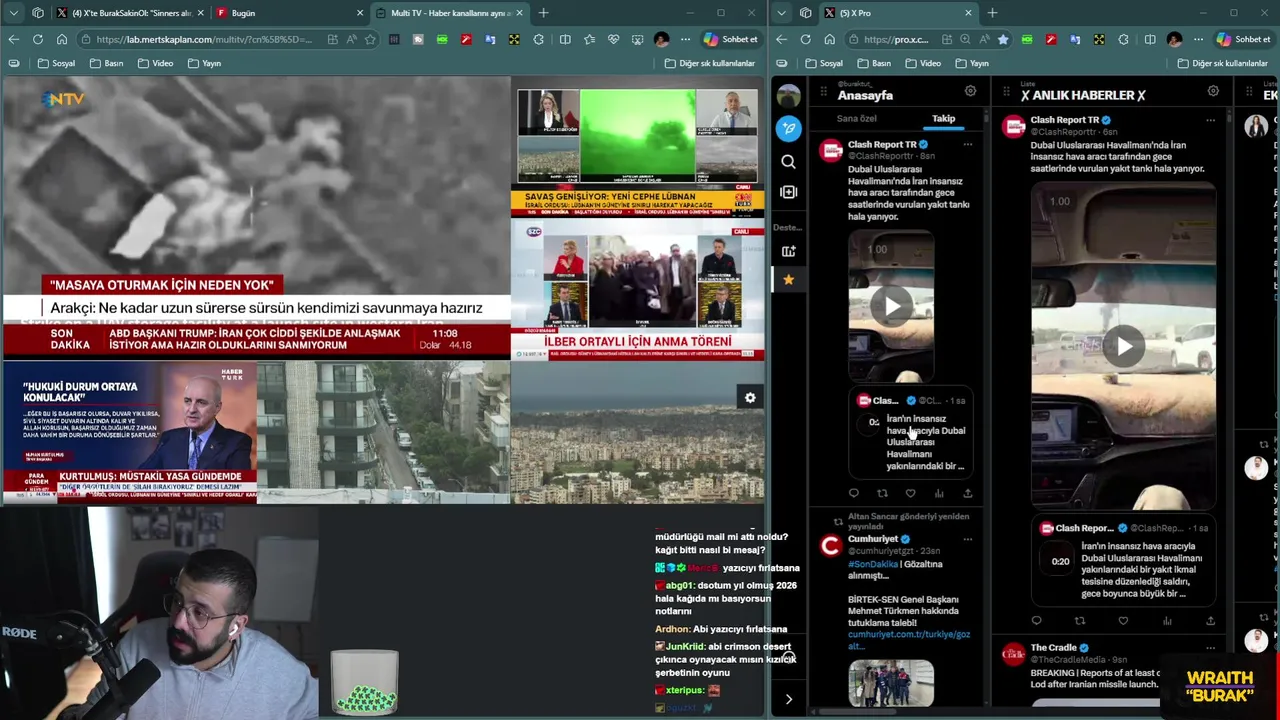
Task: Open the user avatar in X Pro sidebar
Action: click(x=788, y=96)
